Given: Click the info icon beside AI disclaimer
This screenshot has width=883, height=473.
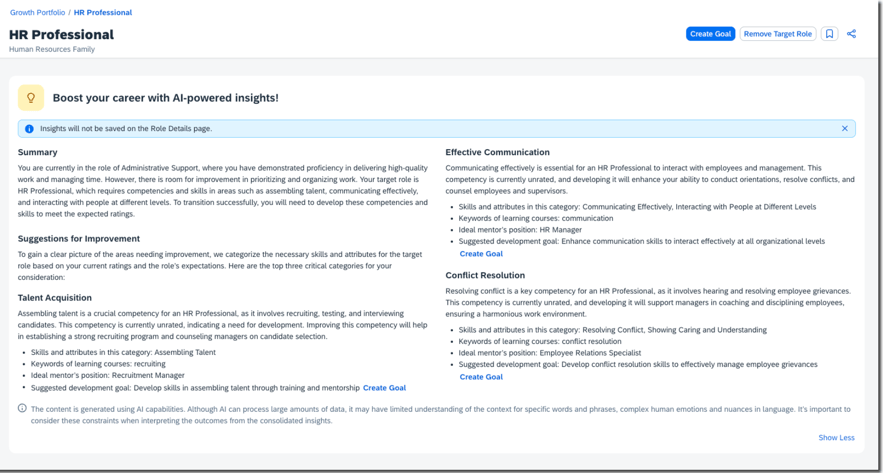Looking at the screenshot, I should pyautogui.click(x=23, y=408).
